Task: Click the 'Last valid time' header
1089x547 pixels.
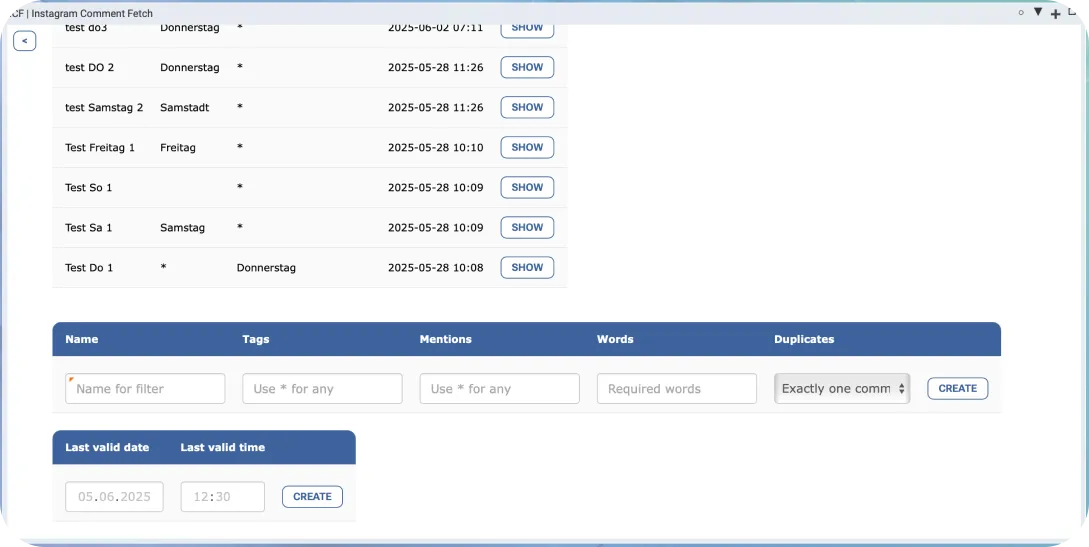Action: 223,448
